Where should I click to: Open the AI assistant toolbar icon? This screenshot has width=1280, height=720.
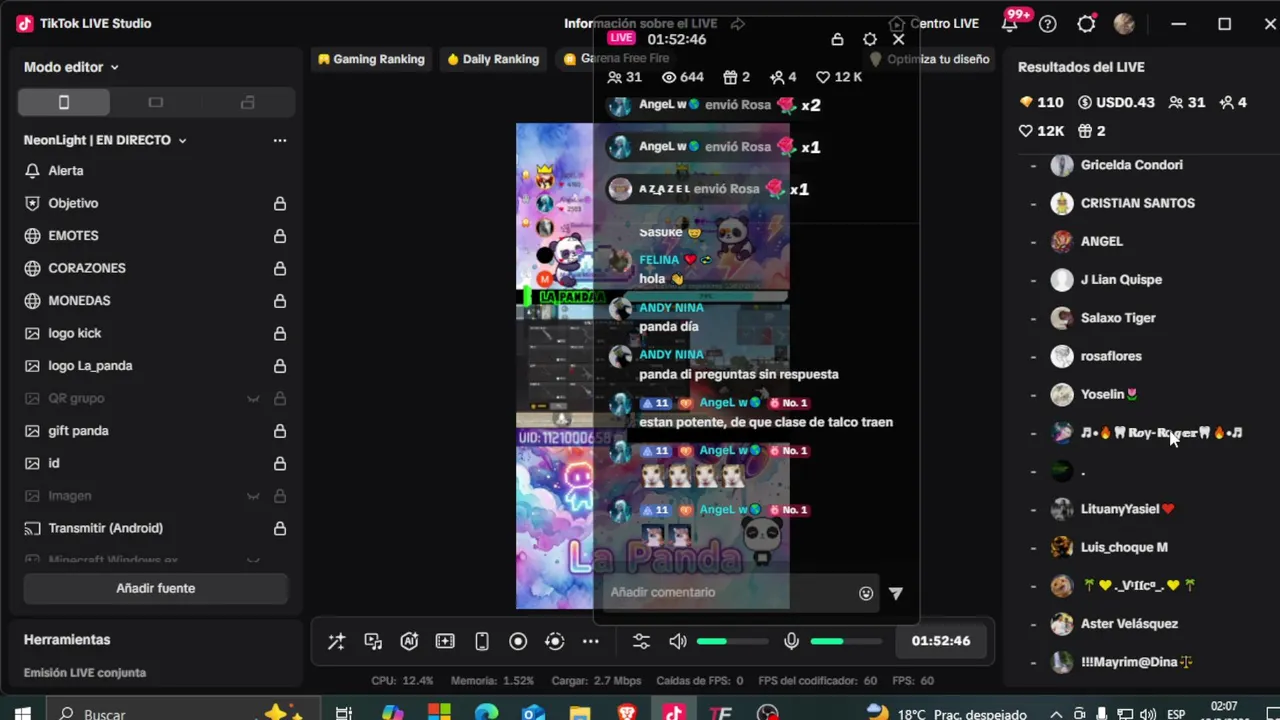[x=409, y=642]
